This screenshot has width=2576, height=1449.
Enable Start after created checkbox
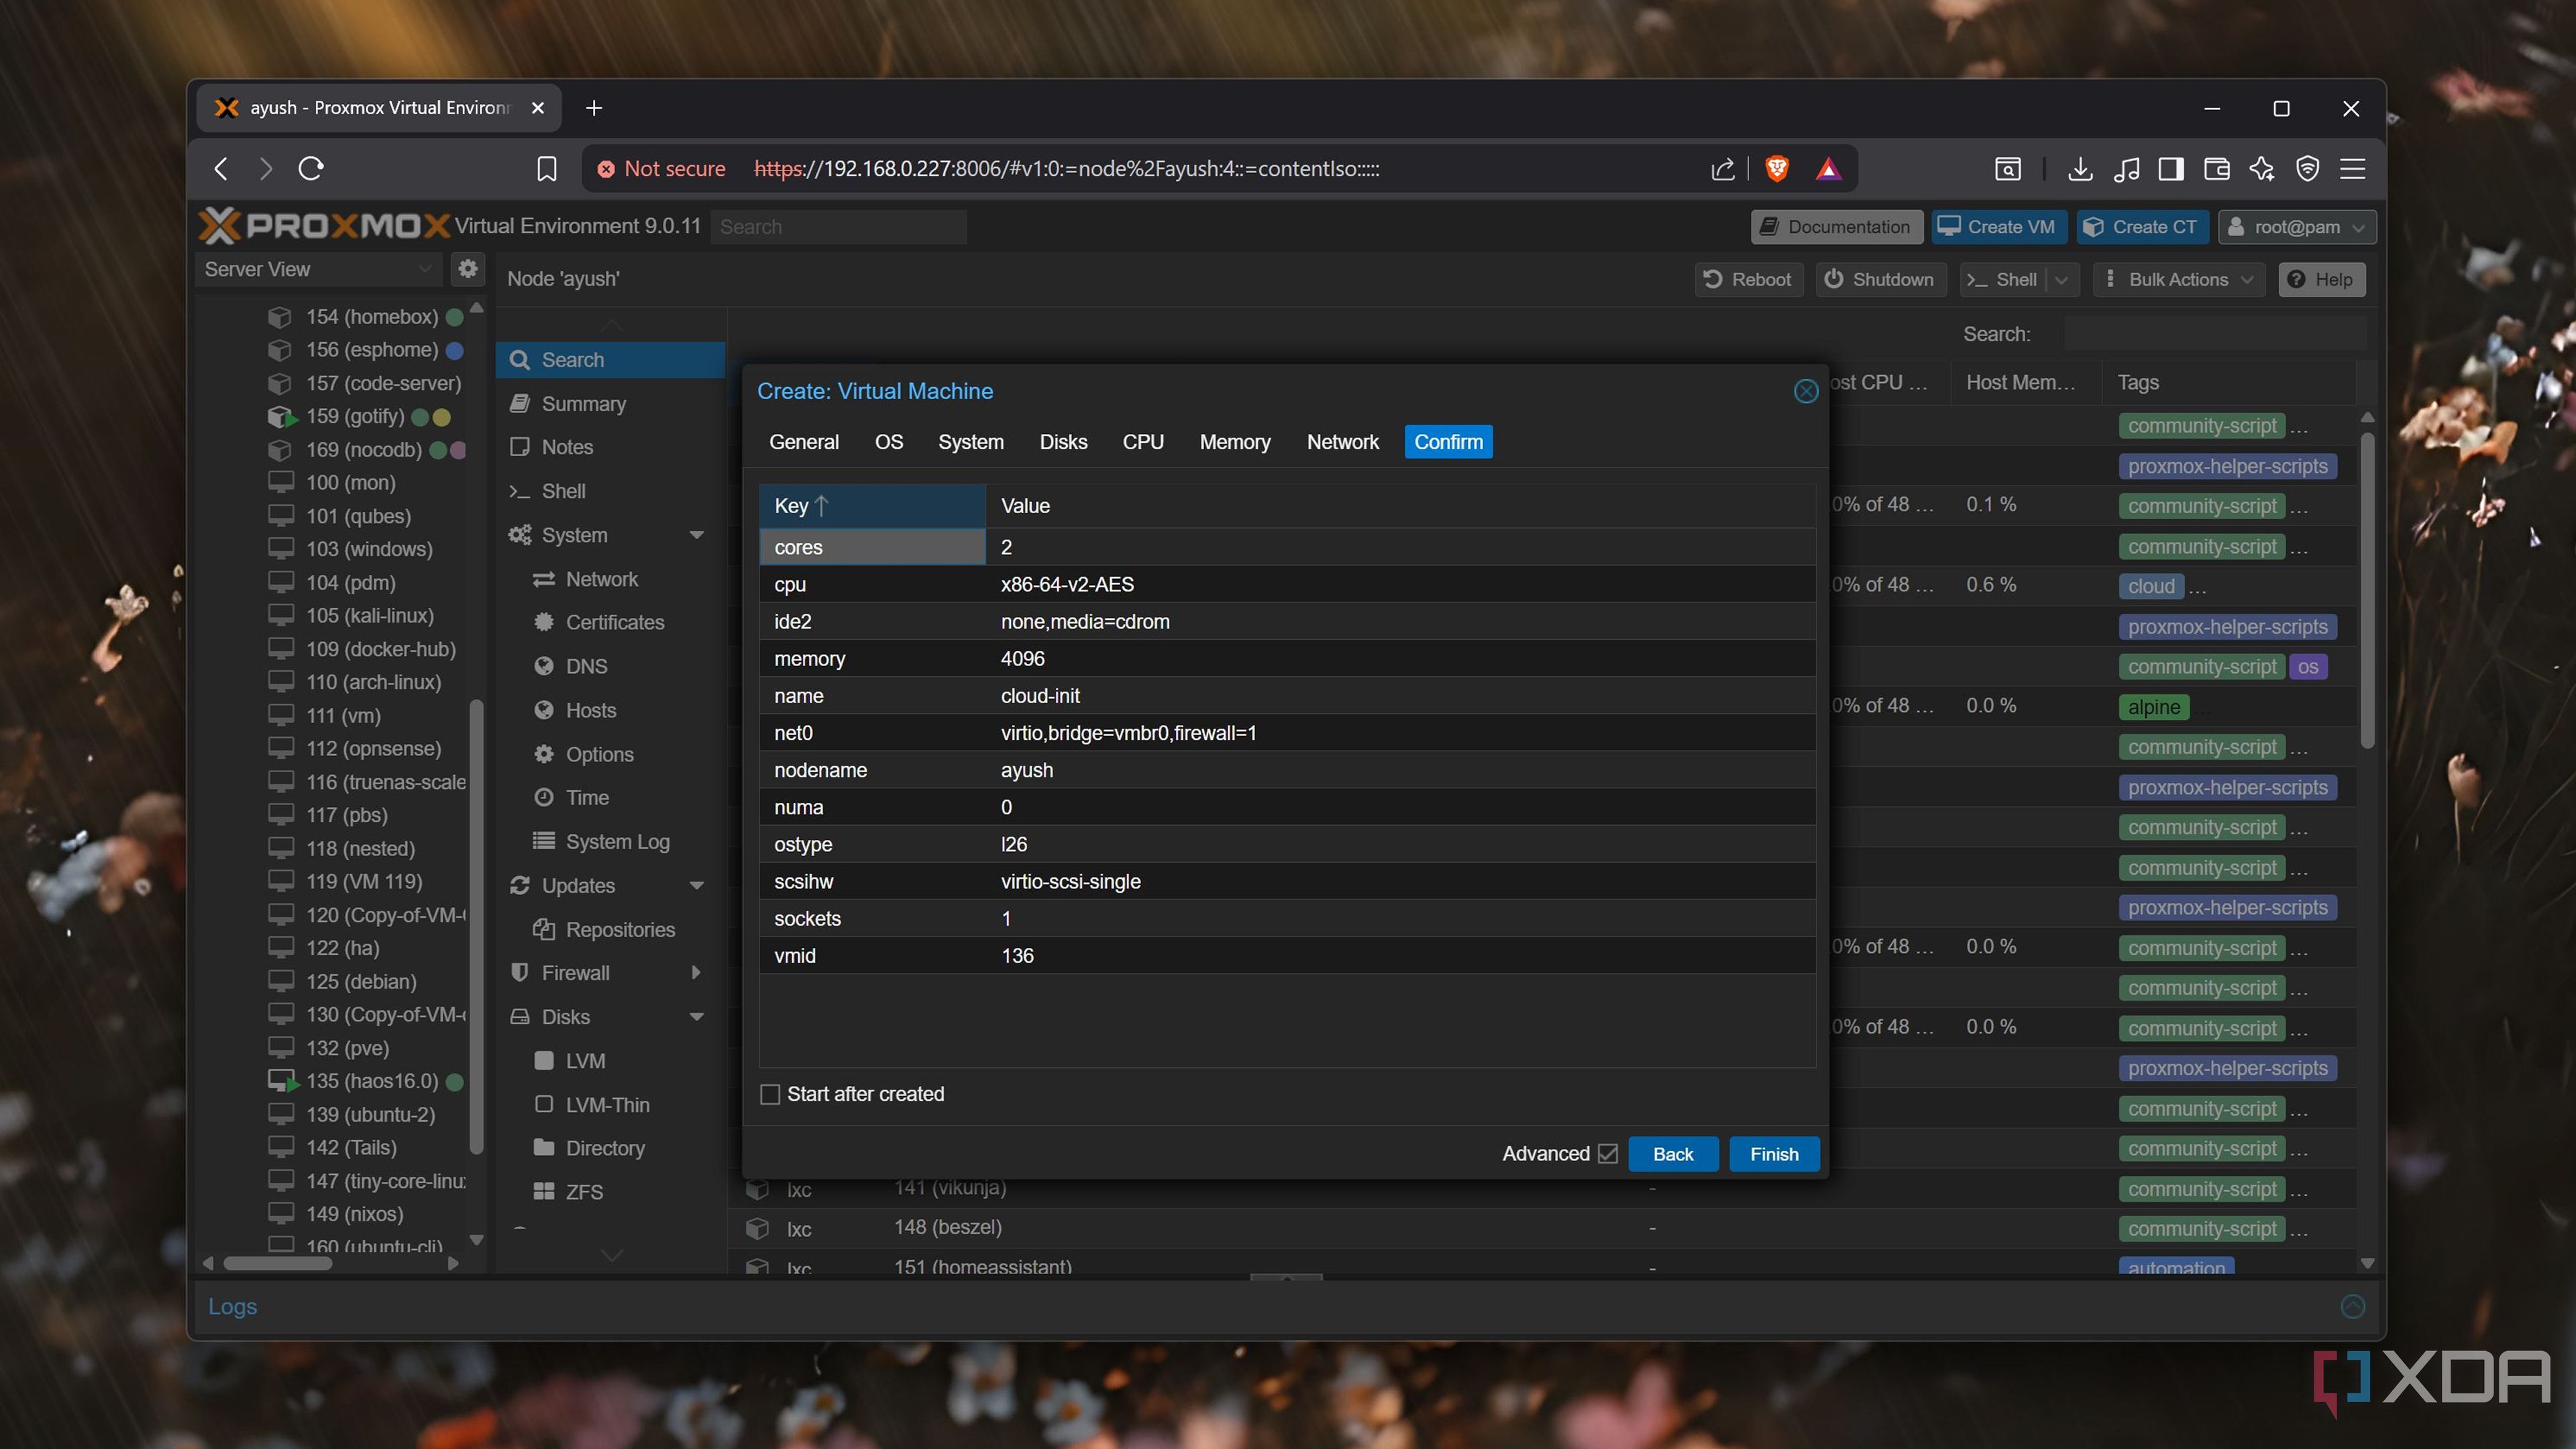coord(770,1094)
